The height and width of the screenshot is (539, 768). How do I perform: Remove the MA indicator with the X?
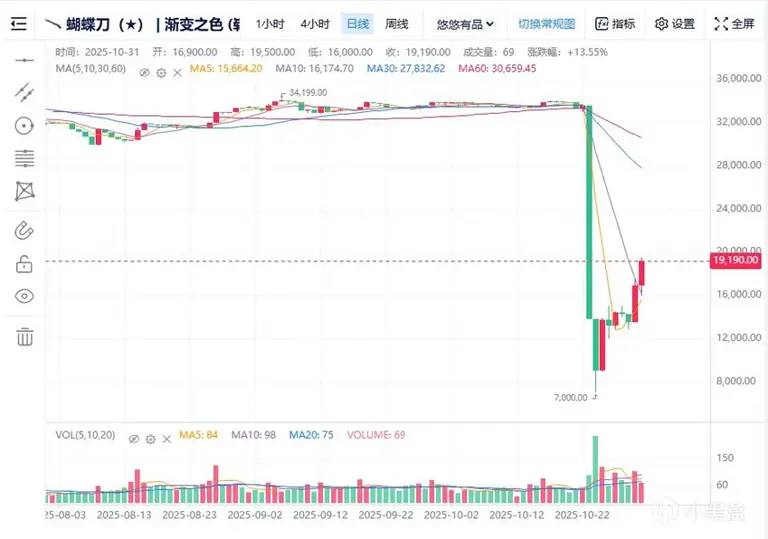click(177, 73)
